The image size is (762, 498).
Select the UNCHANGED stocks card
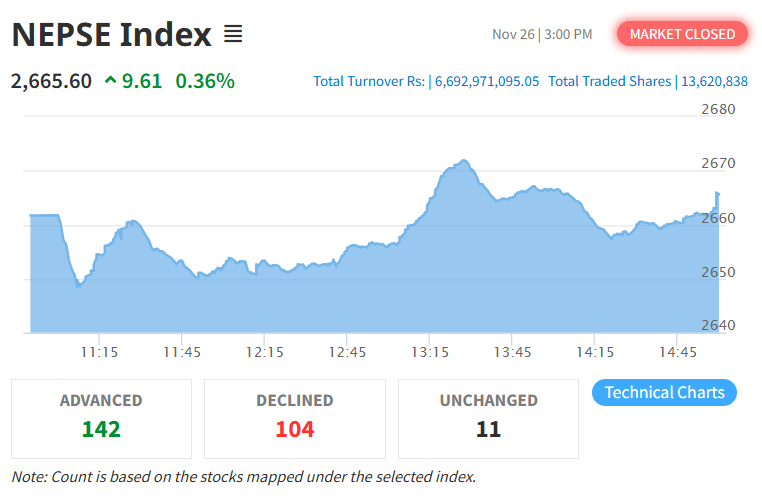[x=488, y=418]
